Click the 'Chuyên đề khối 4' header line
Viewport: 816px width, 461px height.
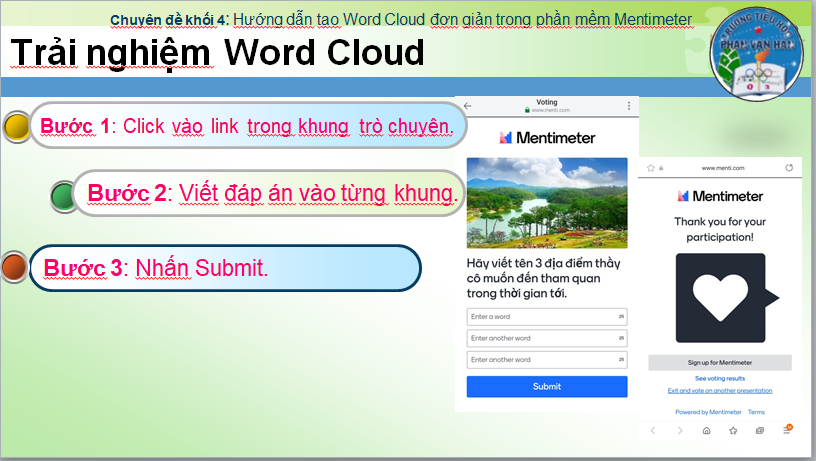[x=401, y=20]
